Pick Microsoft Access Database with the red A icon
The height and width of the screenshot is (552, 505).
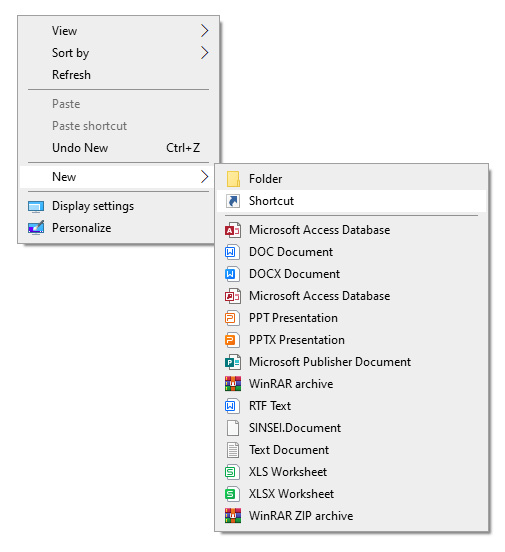[233, 230]
